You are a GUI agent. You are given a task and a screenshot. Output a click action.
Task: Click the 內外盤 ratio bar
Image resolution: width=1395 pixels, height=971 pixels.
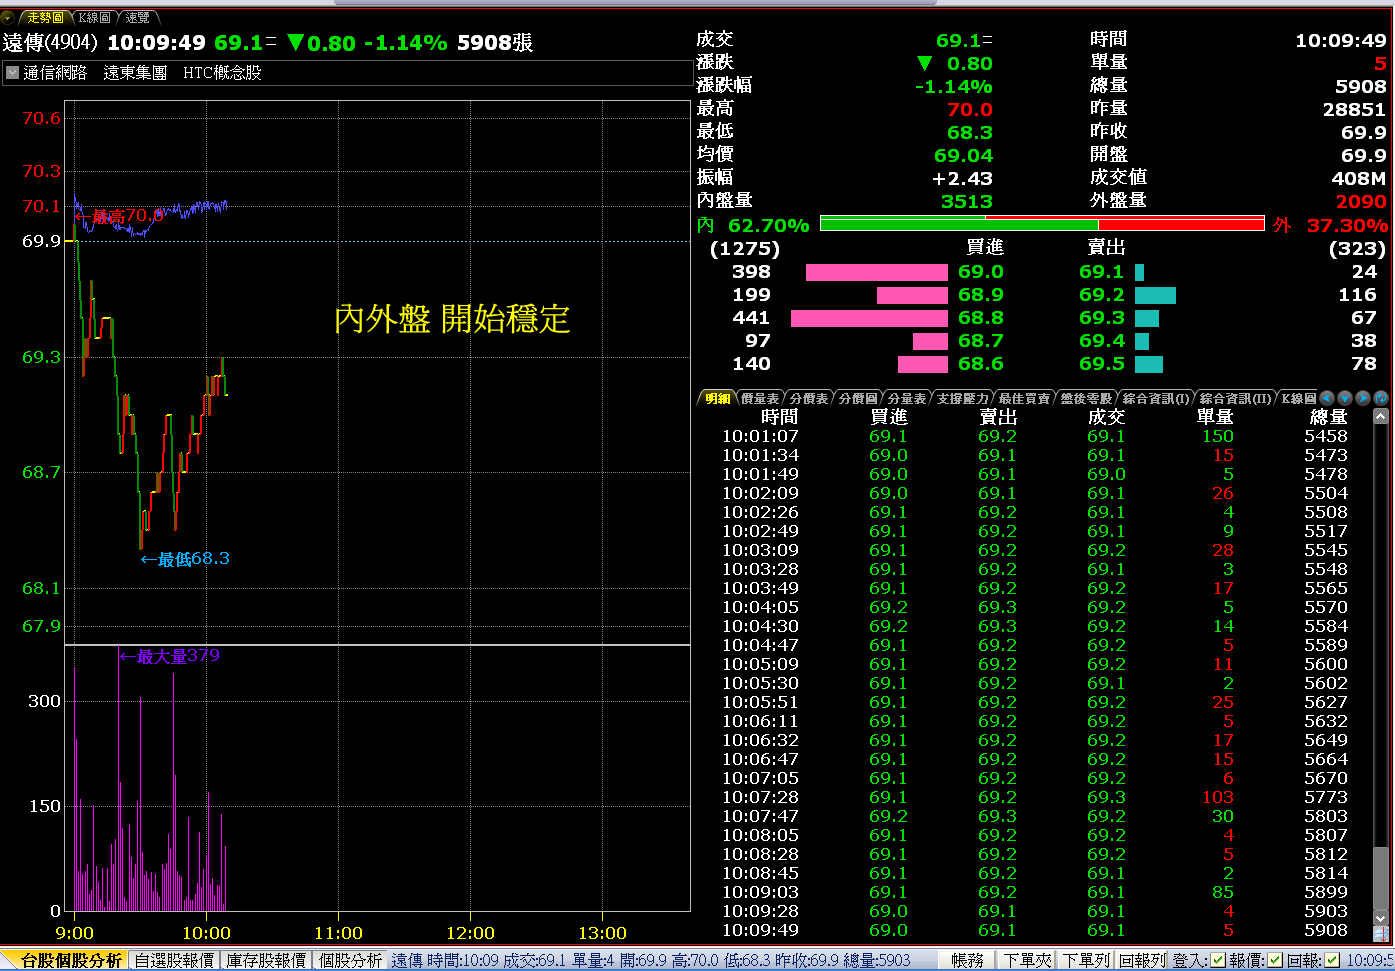(x=1042, y=224)
